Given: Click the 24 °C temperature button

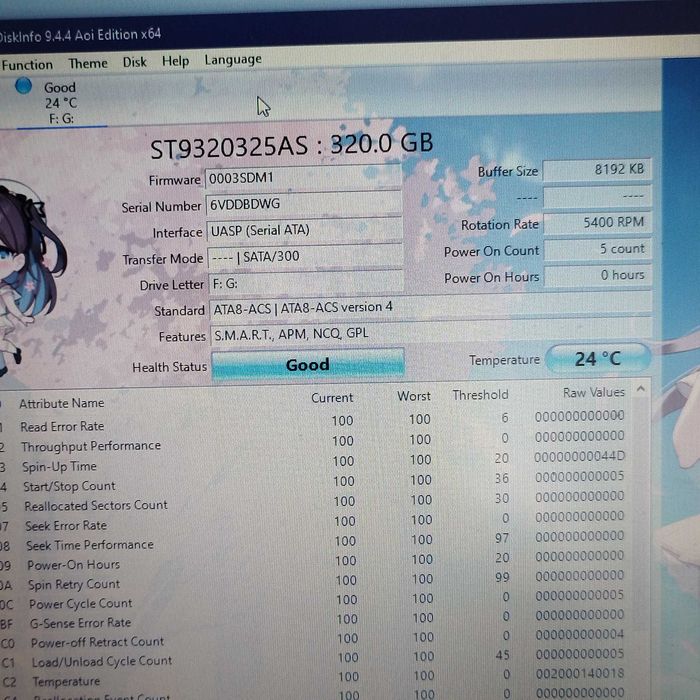Looking at the screenshot, I should [597, 359].
